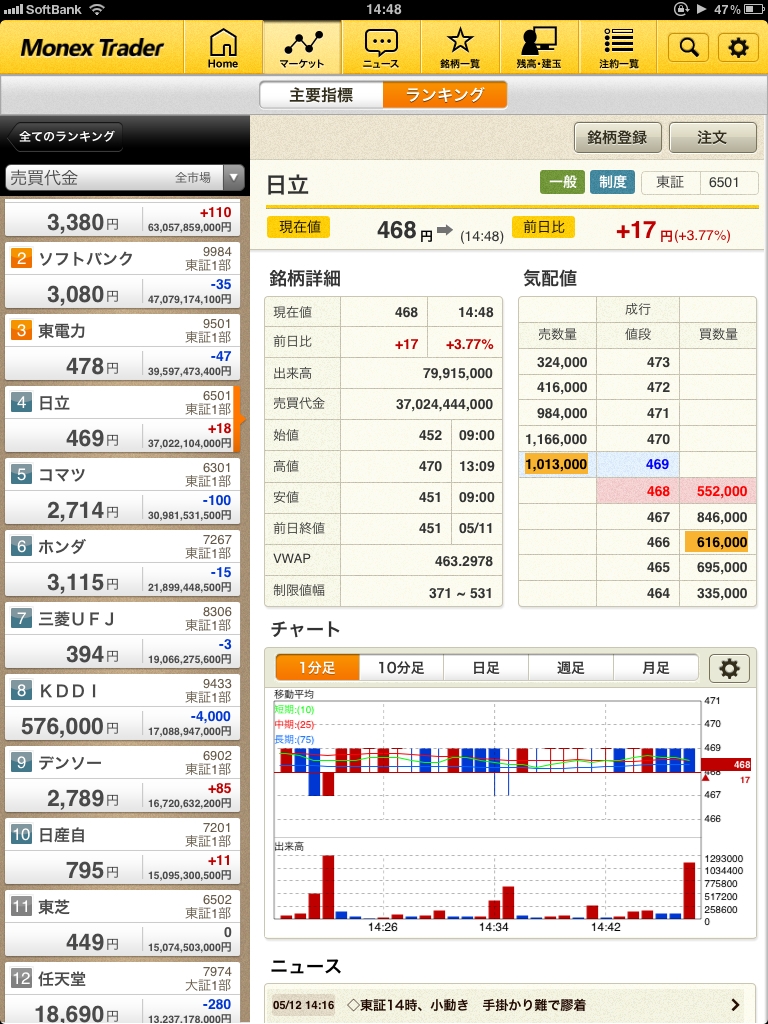Tap the rank 3 badge icon

pos(21,330)
